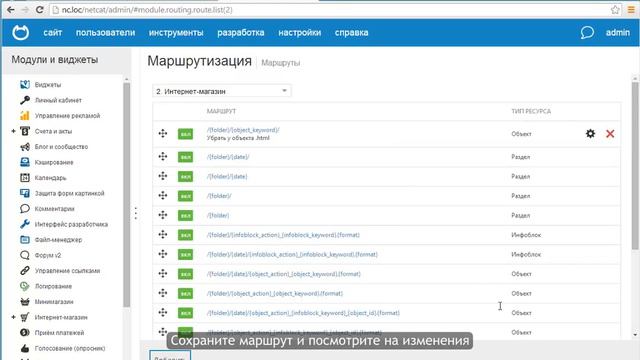Click the Файл-менеджер icon
The image size is (640, 360).
(24, 240)
